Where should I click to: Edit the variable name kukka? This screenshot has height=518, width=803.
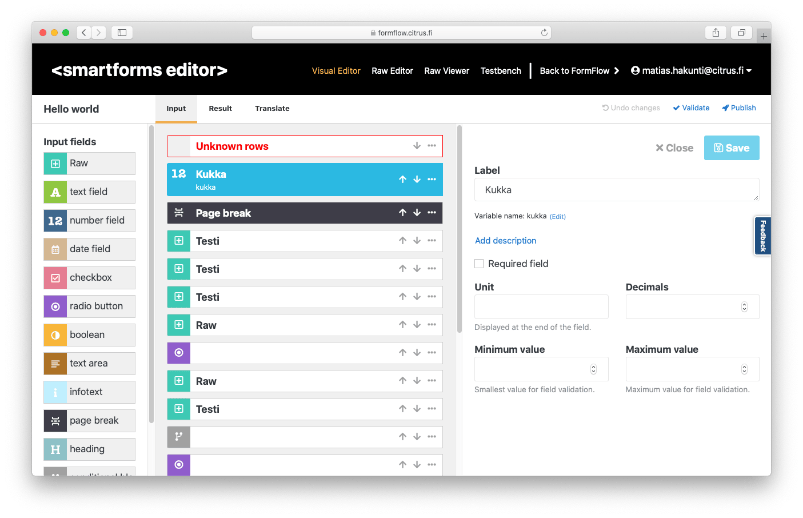pyautogui.click(x=558, y=217)
